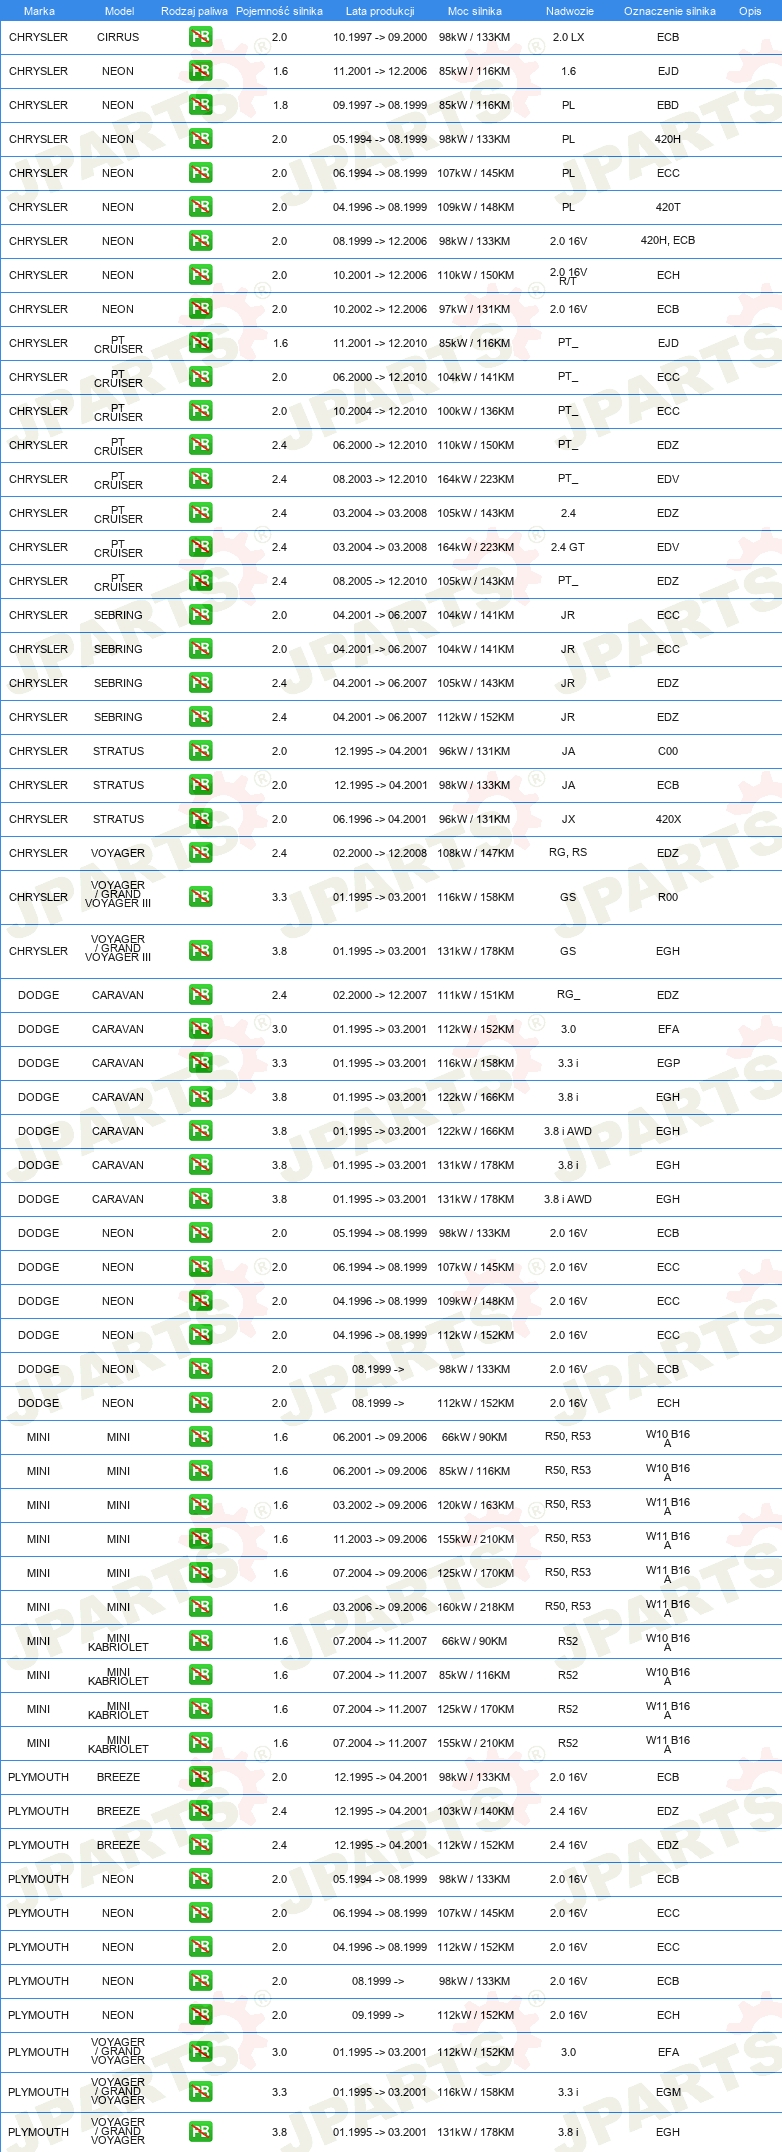
Task: Click the Lata produkcji column header
Action: [380, 11]
